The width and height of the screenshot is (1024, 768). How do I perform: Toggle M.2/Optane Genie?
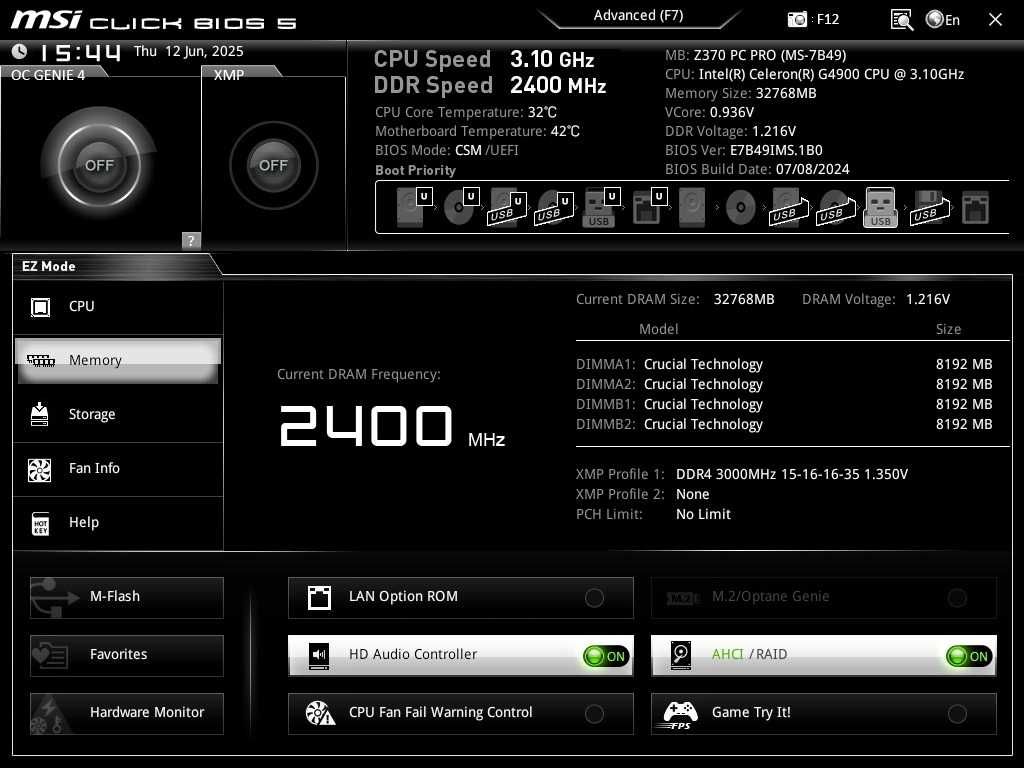click(x=824, y=597)
